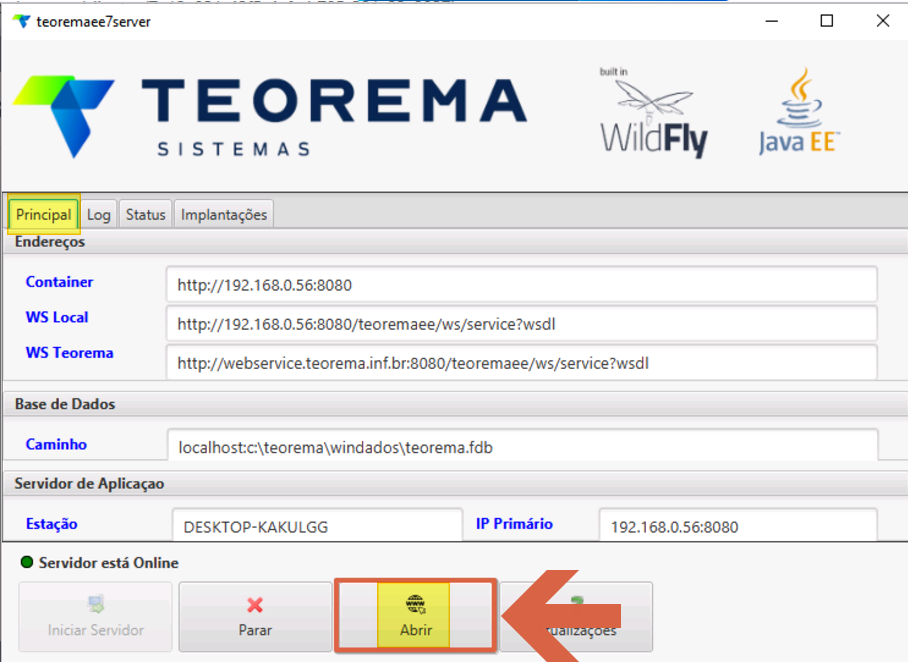Image resolution: width=908 pixels, height=662 pixels.
Task: Click the IP Primário field
Action: click(738, 525)
